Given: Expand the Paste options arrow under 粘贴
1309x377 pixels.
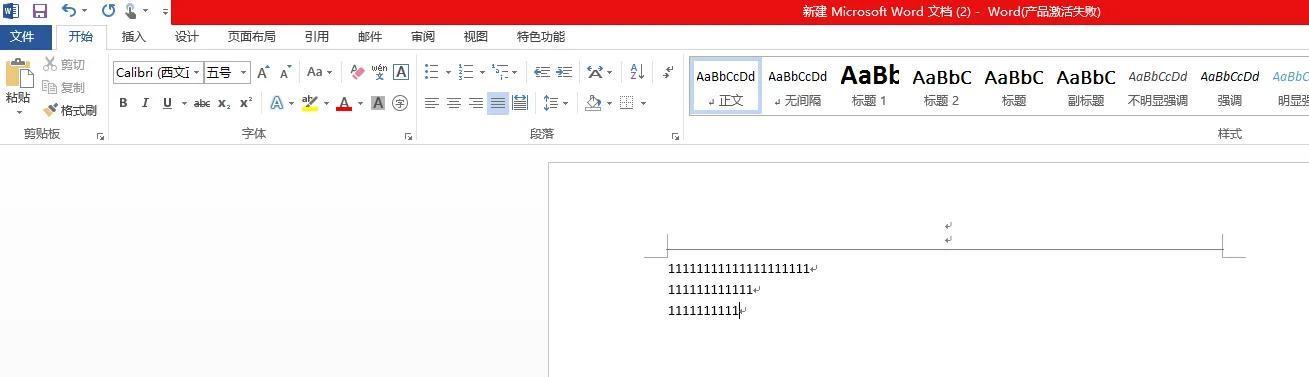Looking at the screenshot, I should click(x=19, y=112).
